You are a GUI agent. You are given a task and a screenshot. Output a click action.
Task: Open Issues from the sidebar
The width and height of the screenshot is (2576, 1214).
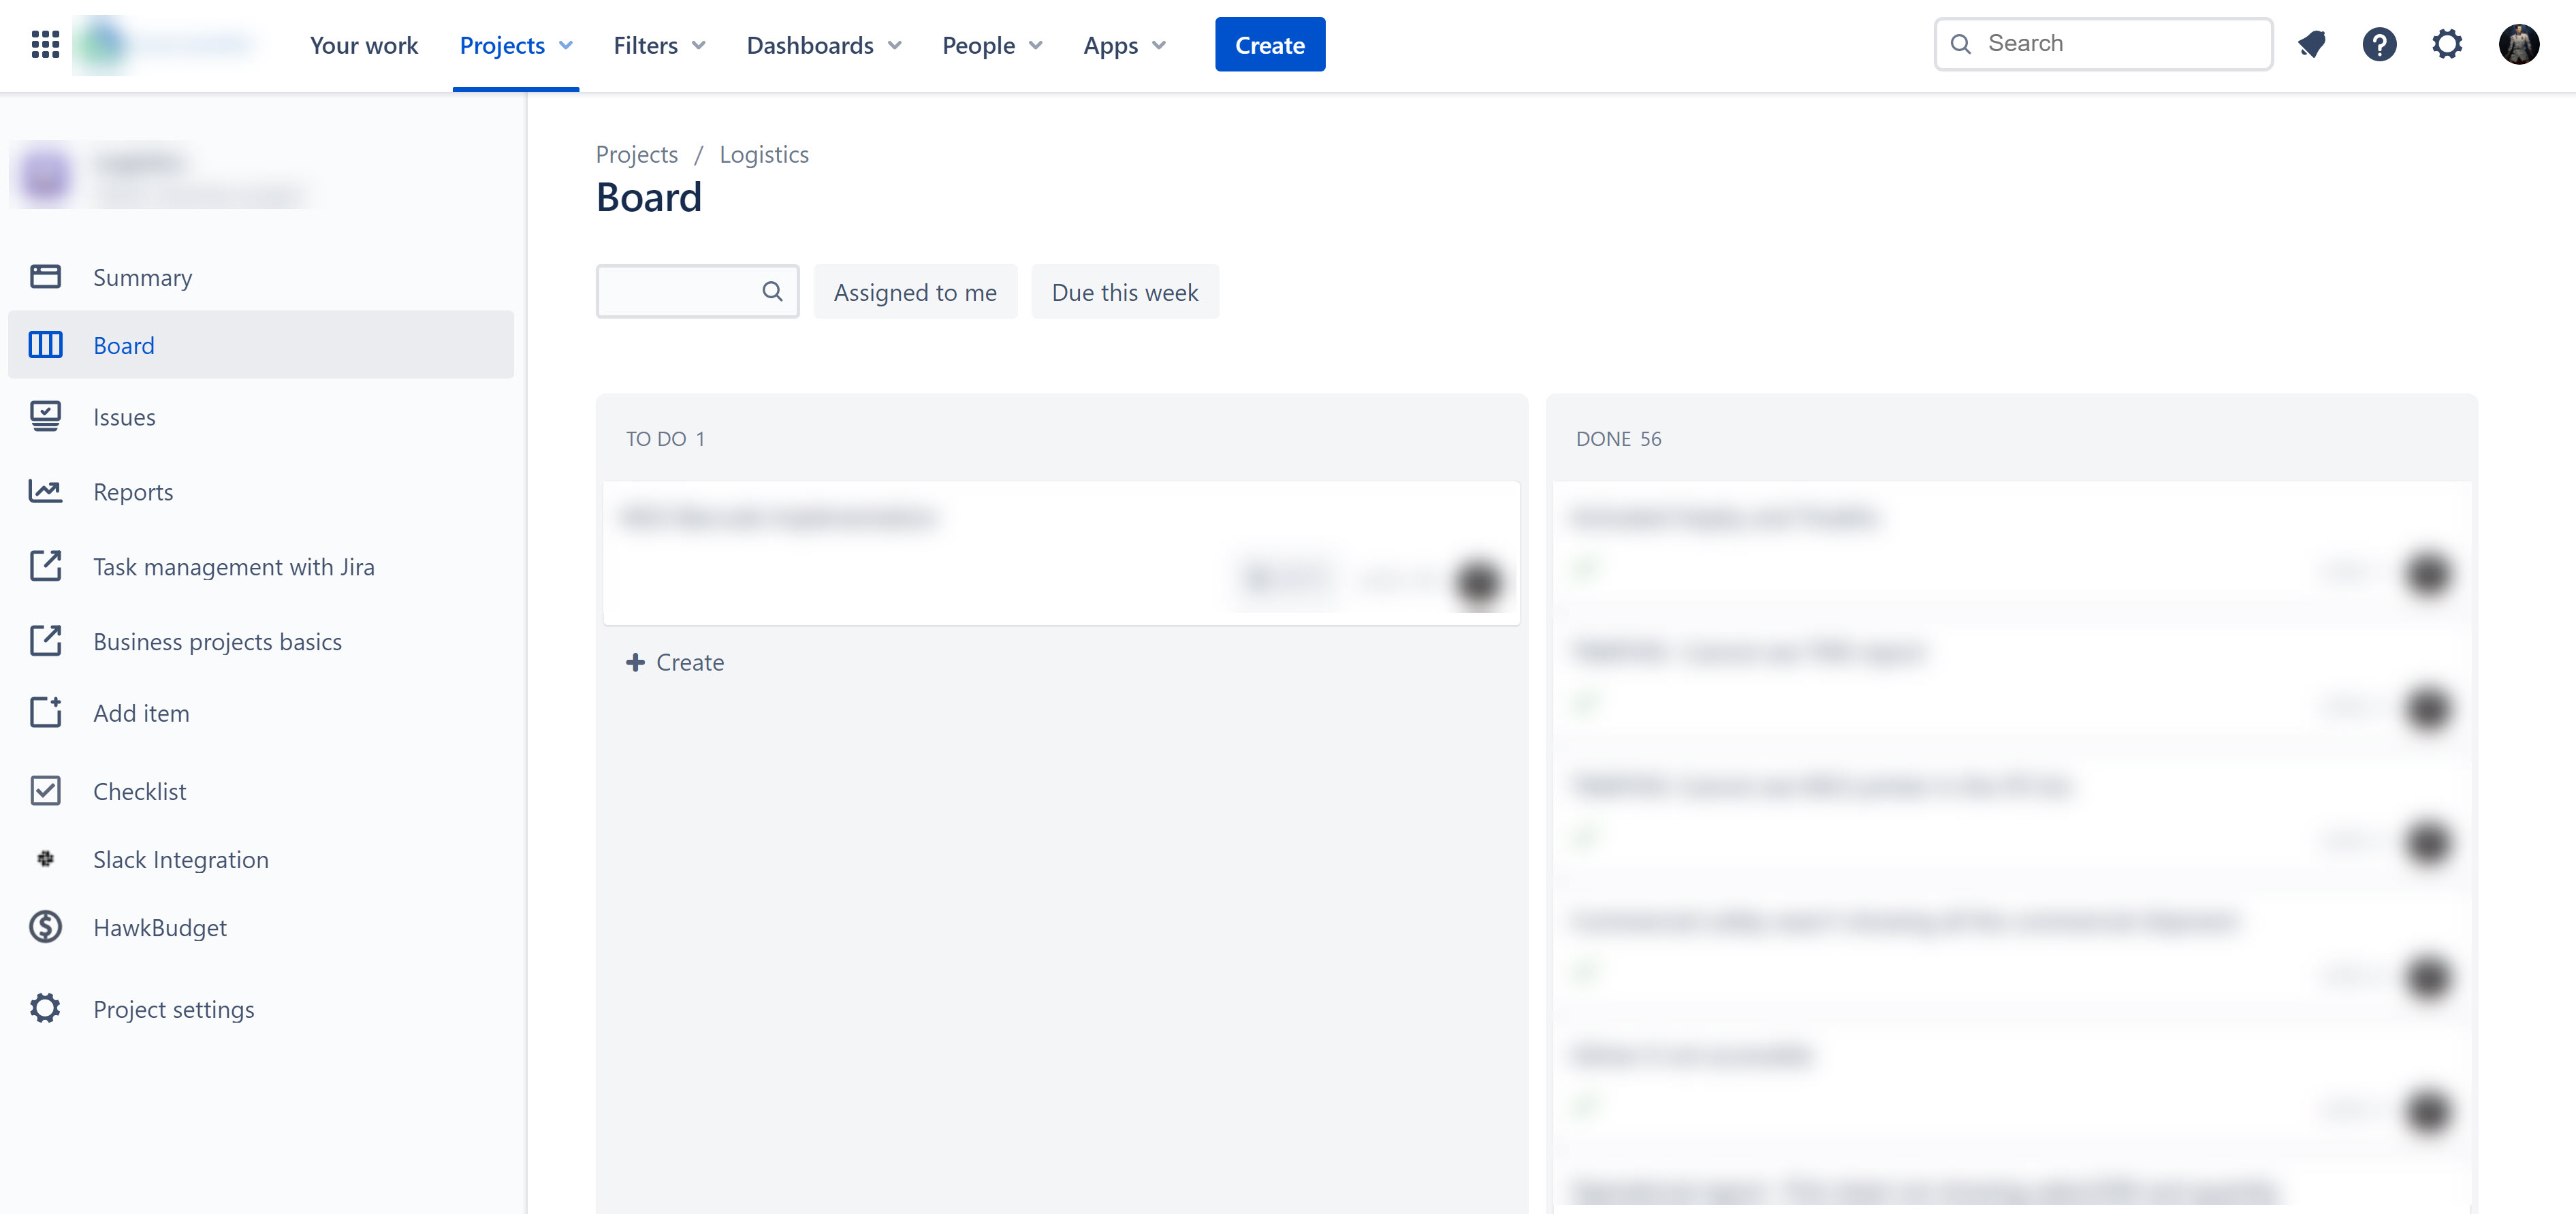click(124, 417)
